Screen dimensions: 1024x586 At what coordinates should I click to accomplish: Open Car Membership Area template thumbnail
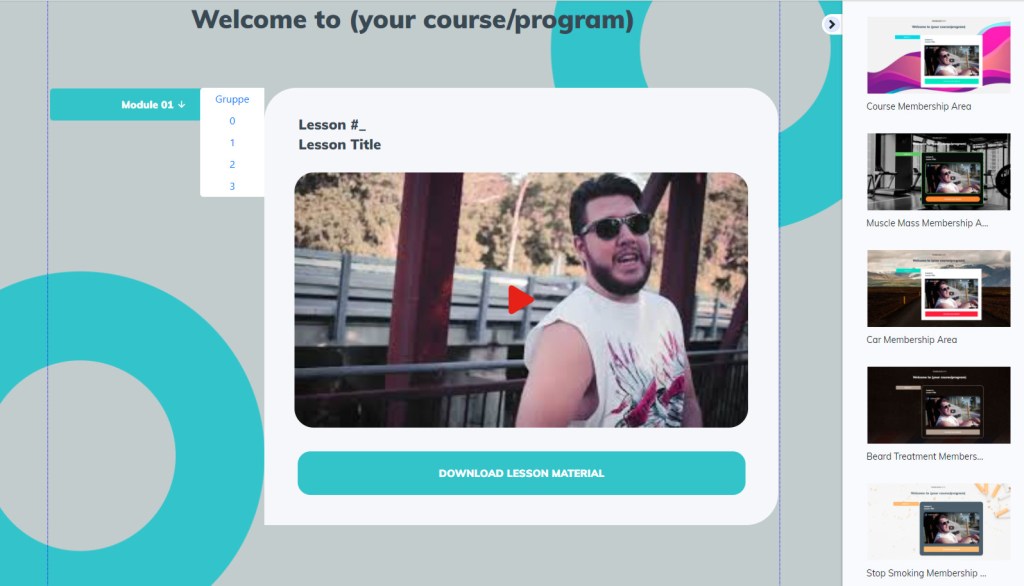point(938,288)
